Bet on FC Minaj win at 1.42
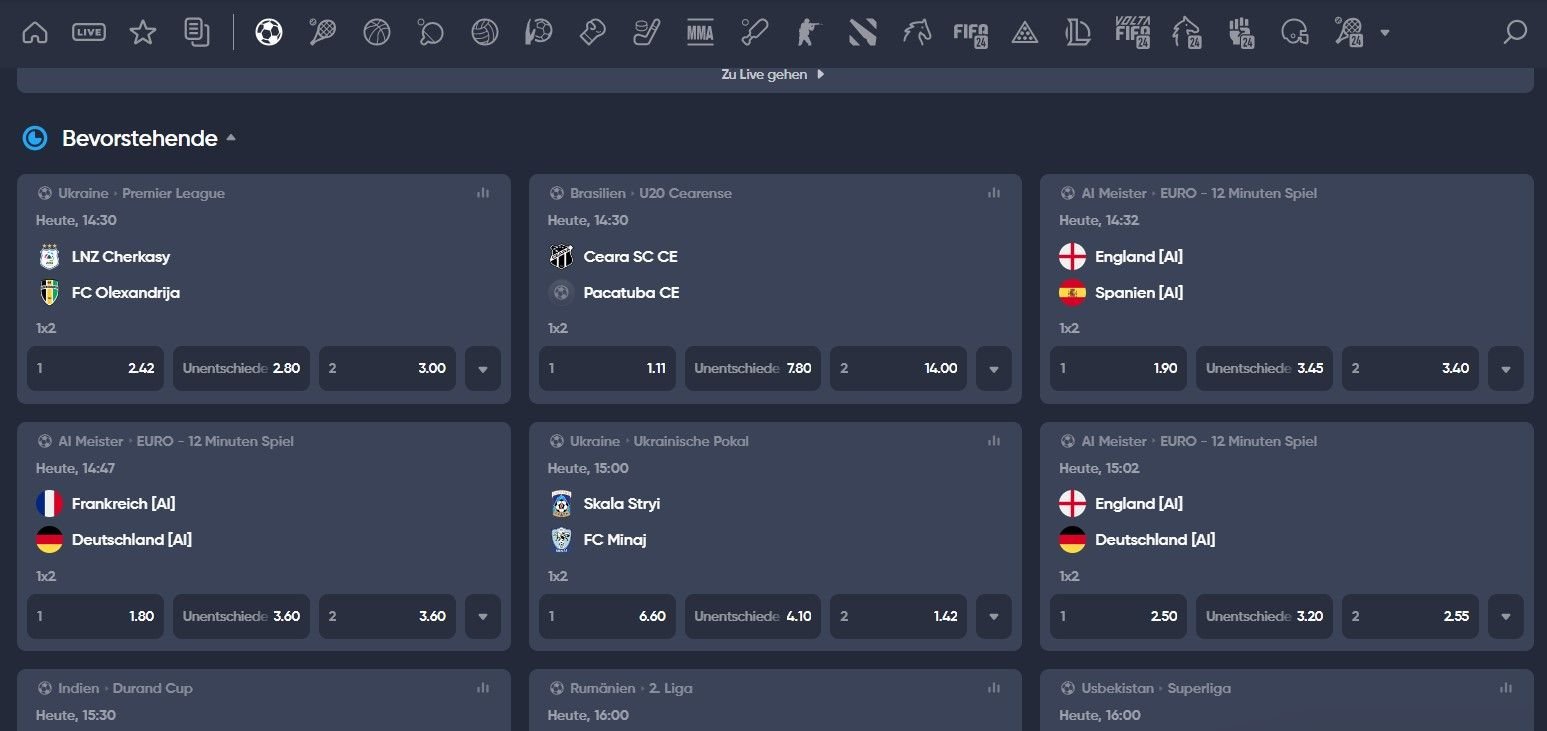1547x731 pixels. [899, 616]
